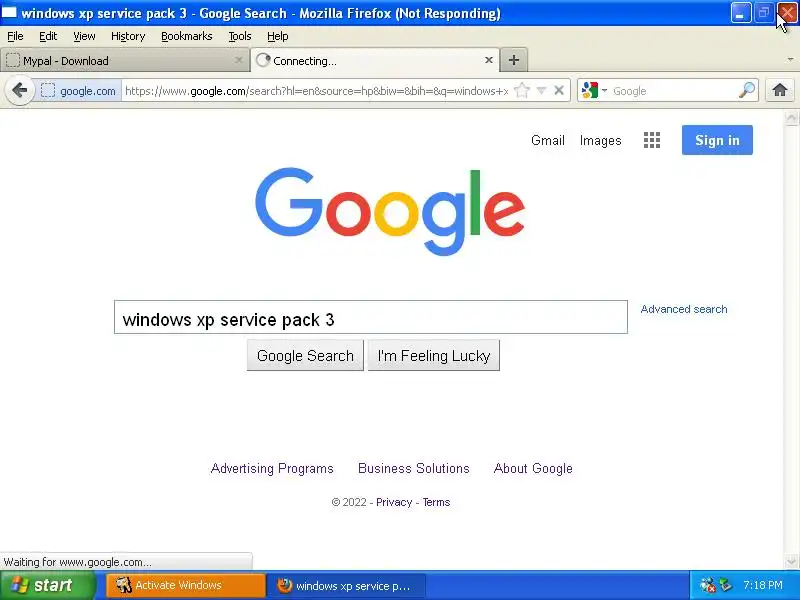Bookmark this page with the star icon
Image resolution: width=800 pixels, height=600 pixels.
click(521, 91)
